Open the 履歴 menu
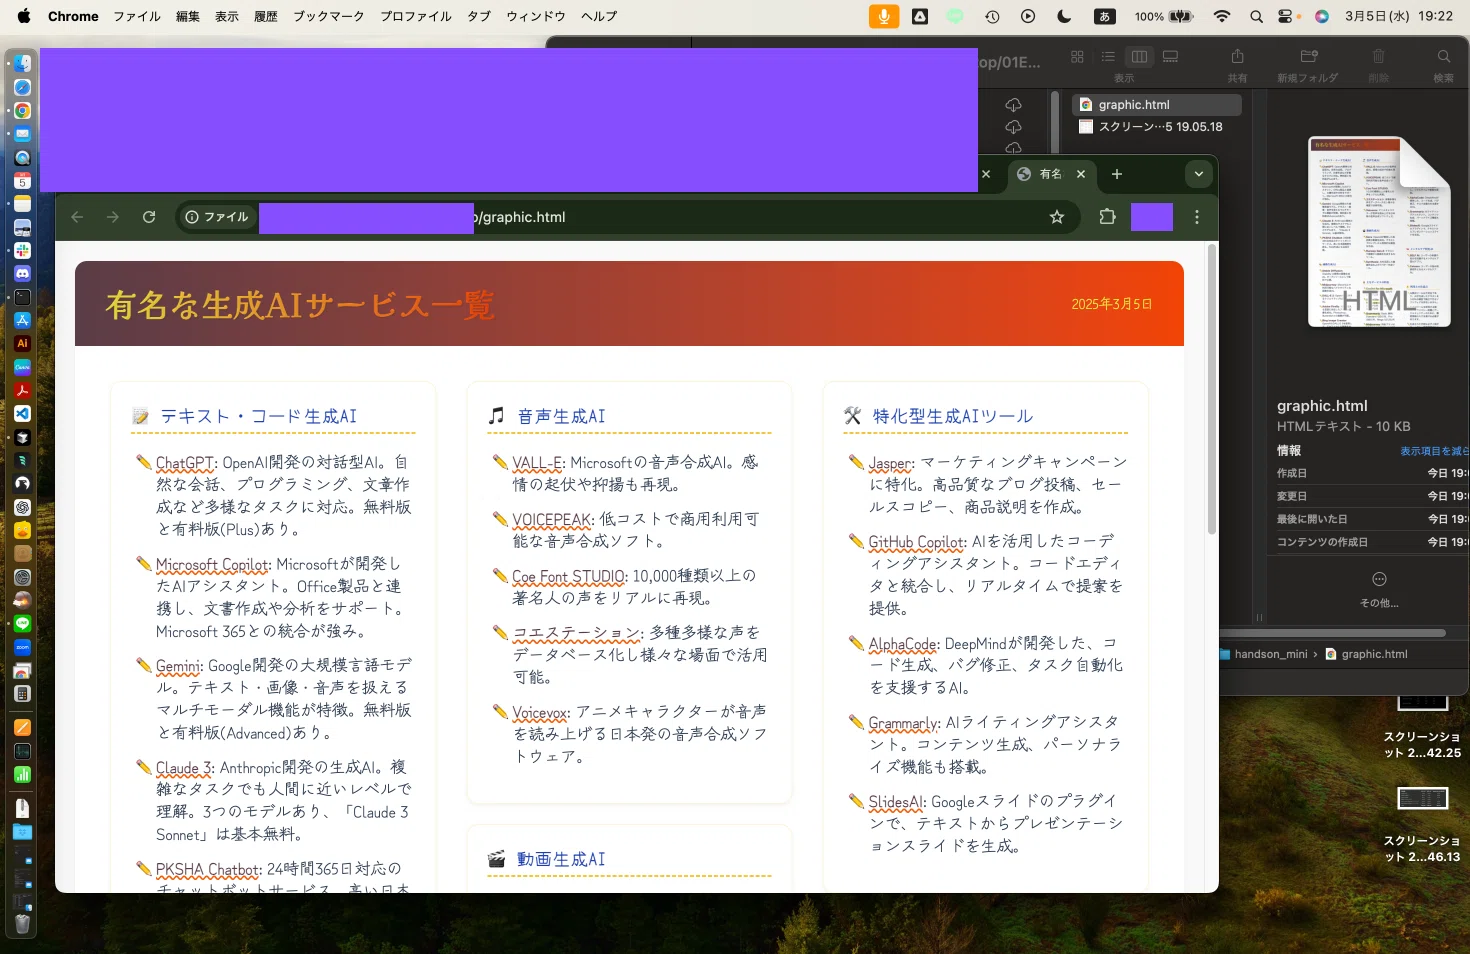 click(x=266, y=16)
